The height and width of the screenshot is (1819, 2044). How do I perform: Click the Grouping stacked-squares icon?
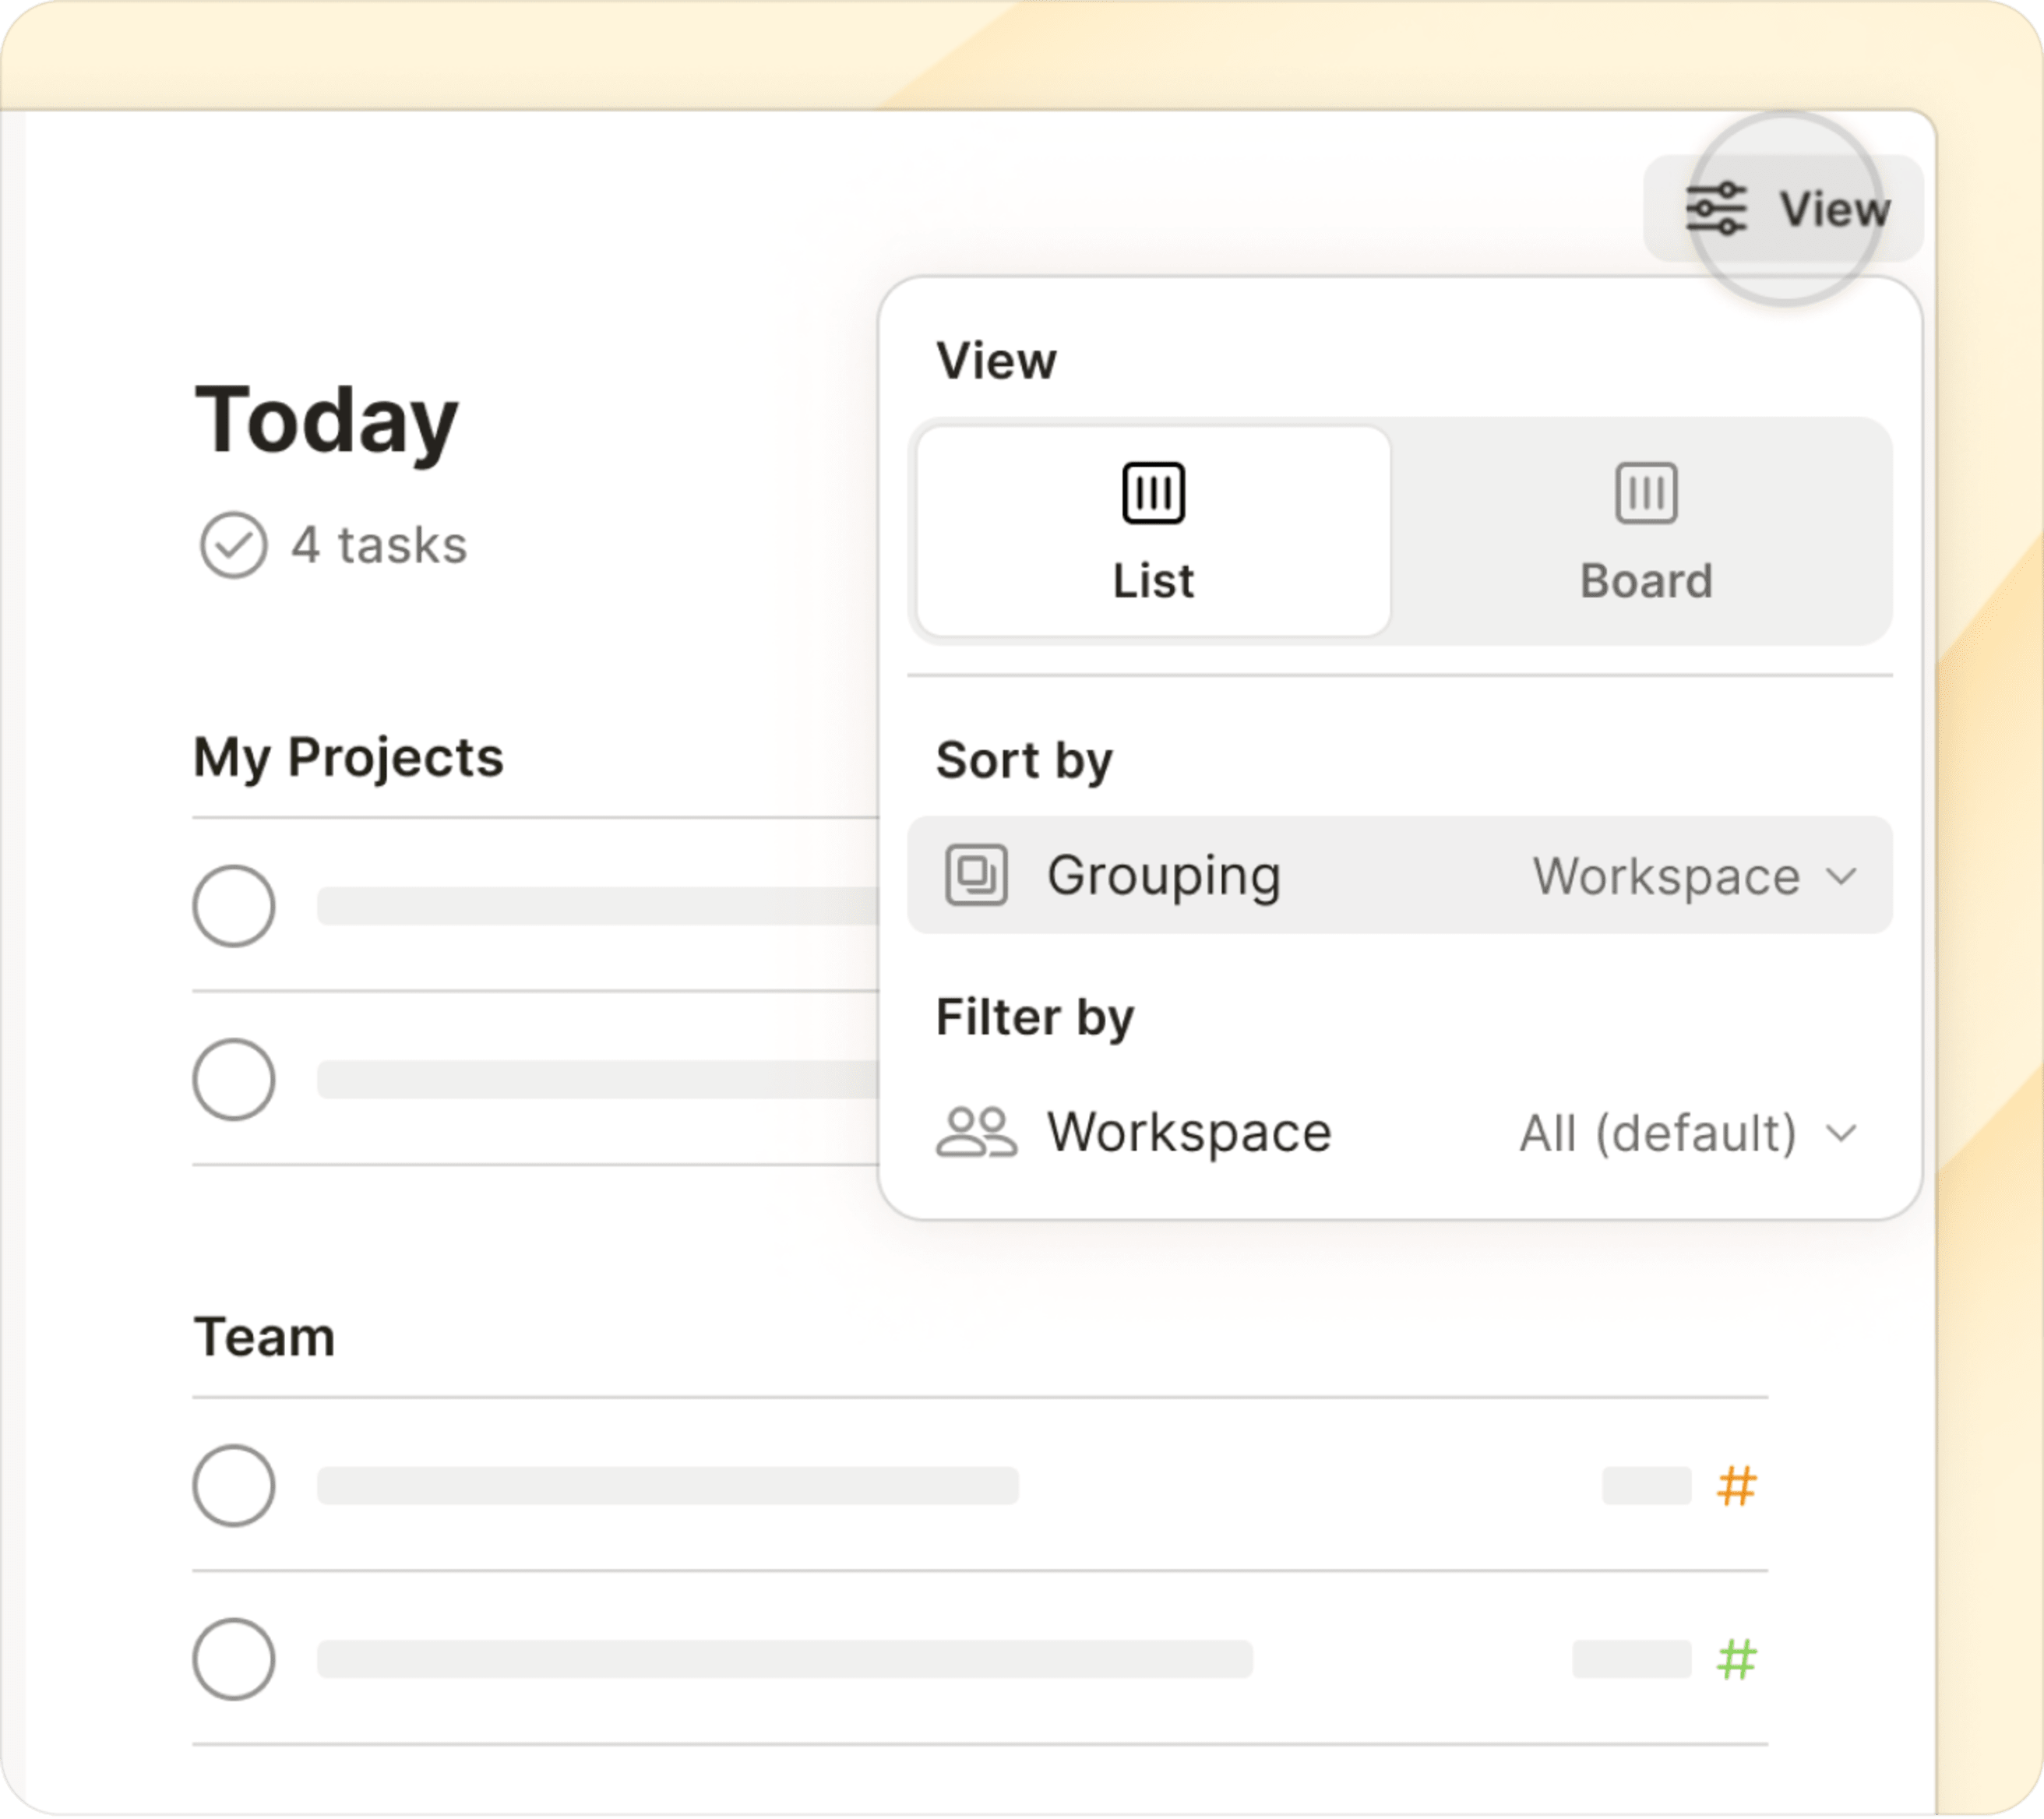[x=975, y=876]
